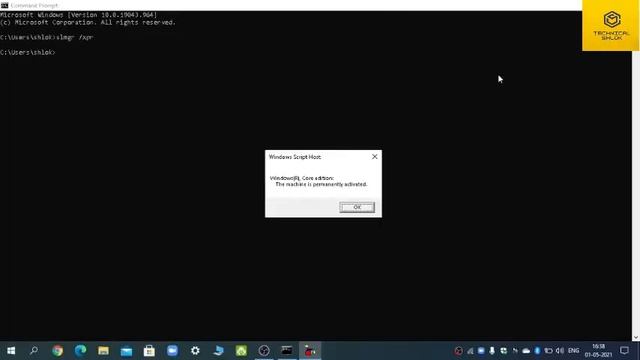Select the active red app on the taskbar
Image resolution: width=640 pixels, height=360 pixels.
point(310,351)
